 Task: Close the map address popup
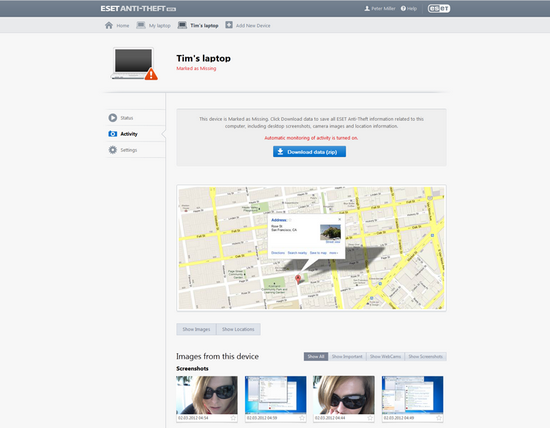pyautogui.click(x=339, y=220)
